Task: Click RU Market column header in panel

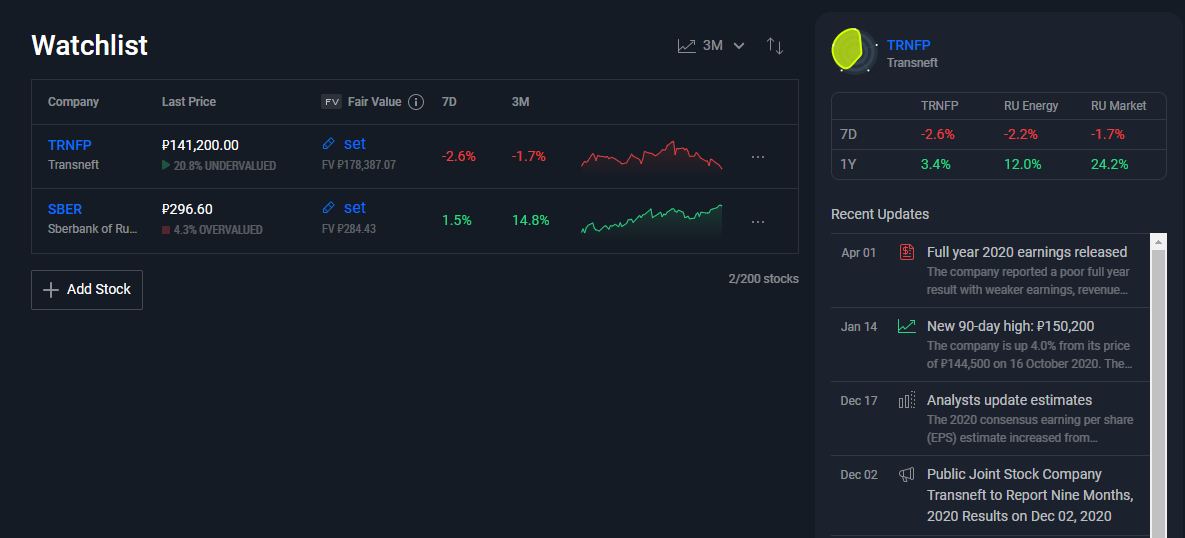Action: tap(1118, 106)
